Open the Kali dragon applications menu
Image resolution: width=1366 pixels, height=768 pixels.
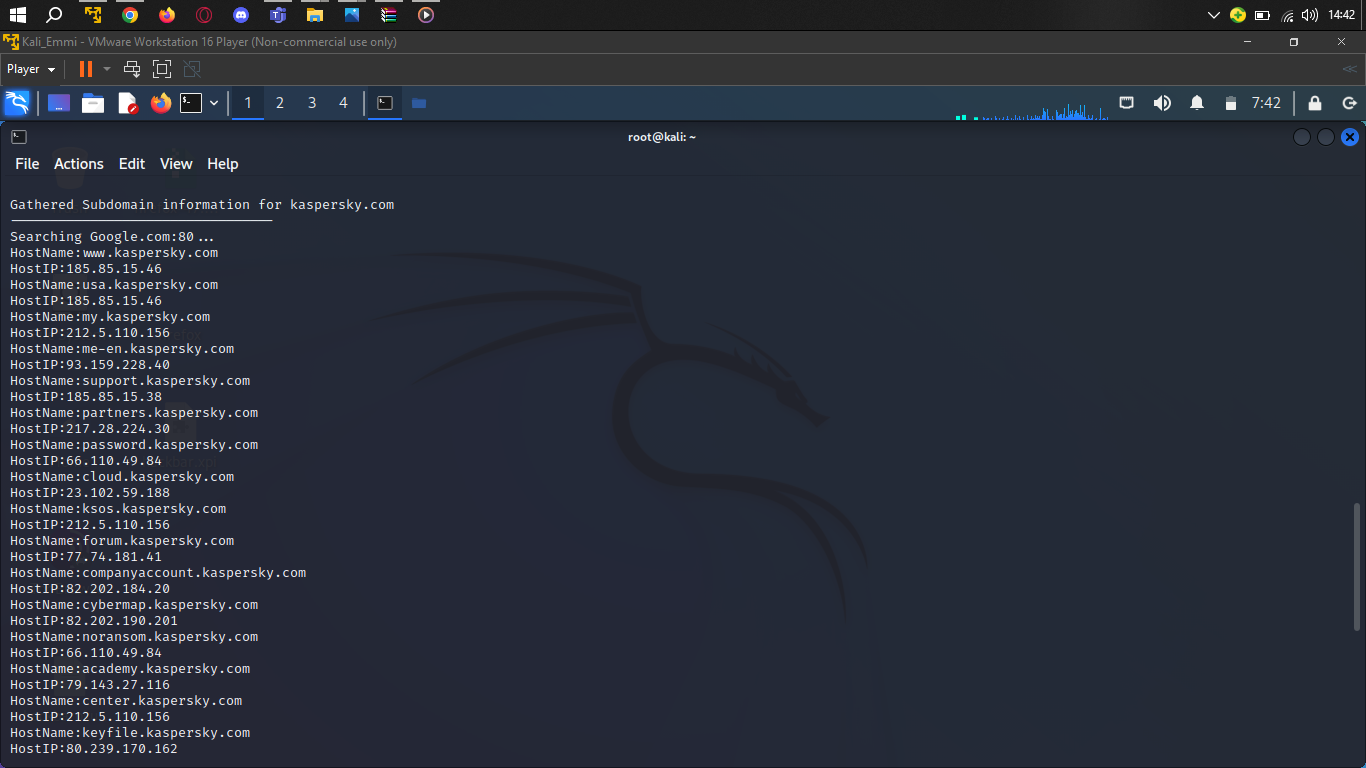[17, 103]
